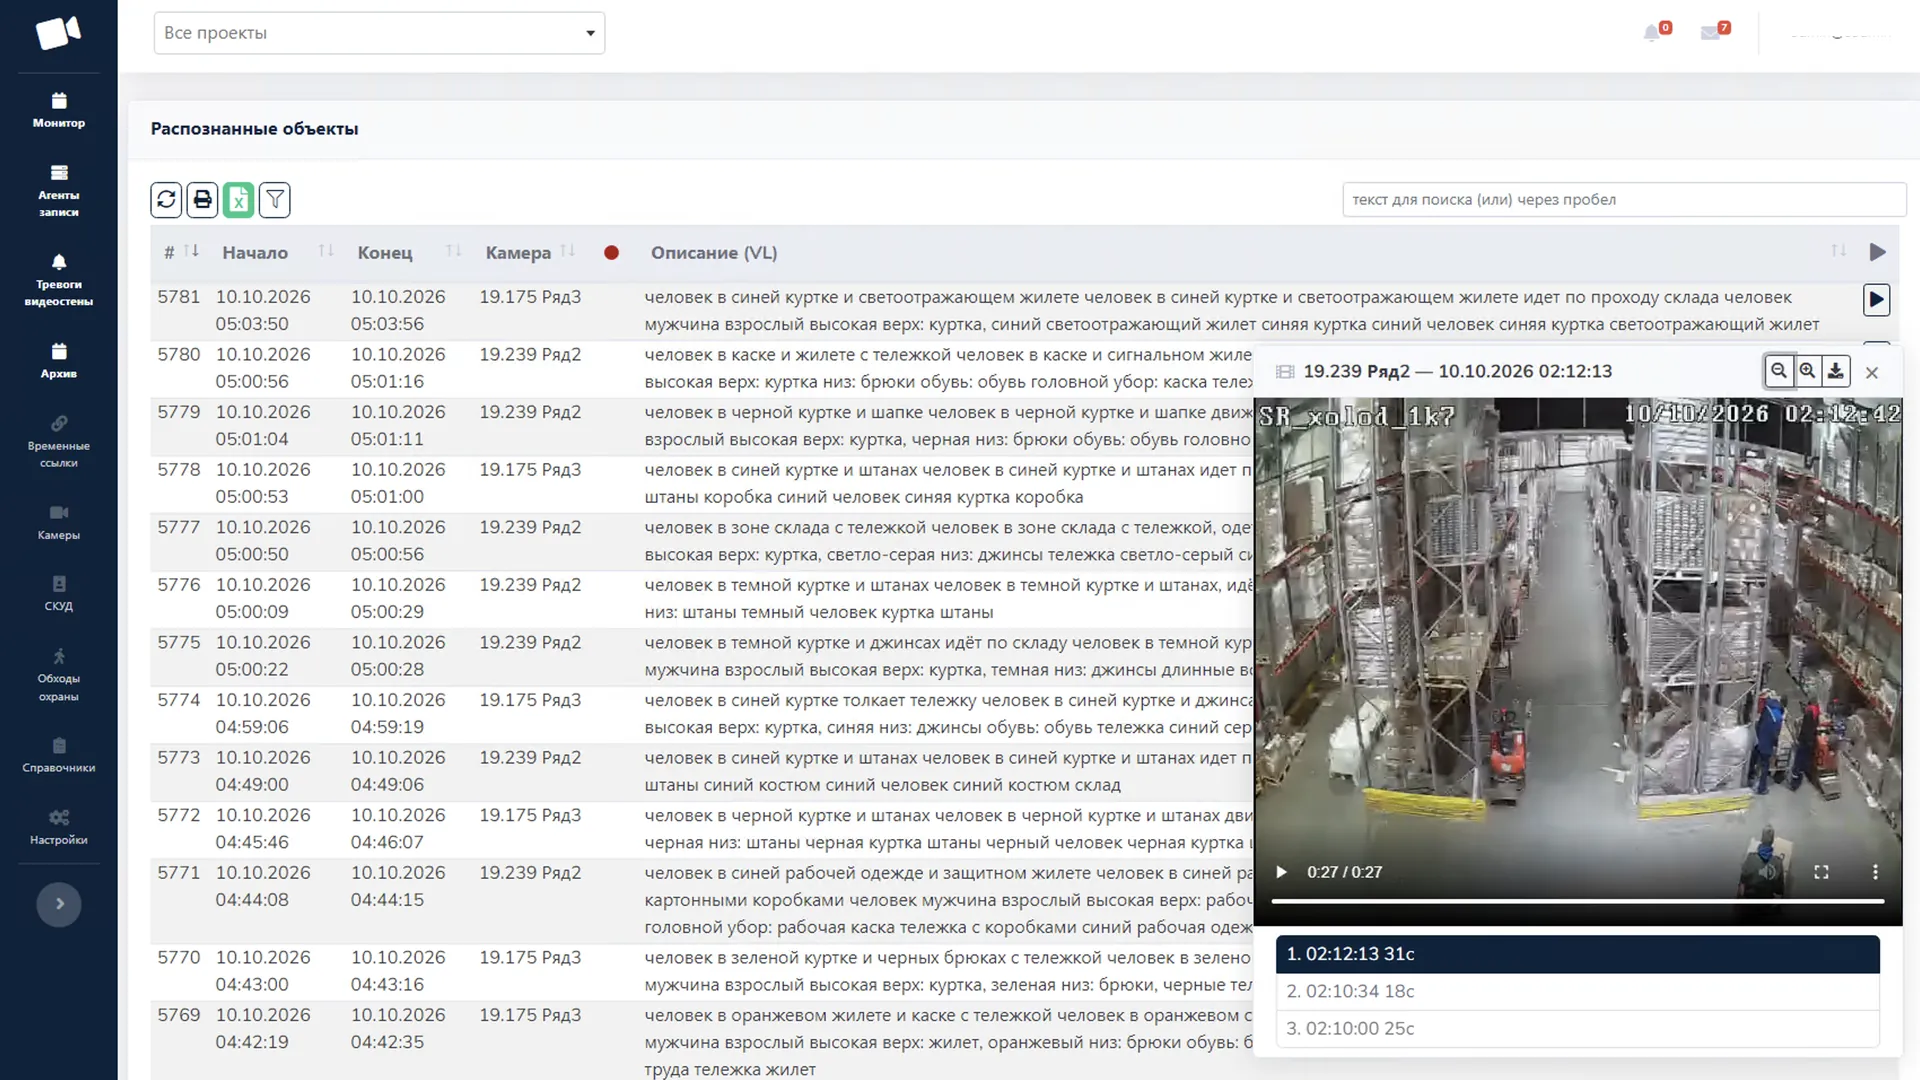Export the table to Excel
Screen dimensions: 1920x1080
point(238,200)
